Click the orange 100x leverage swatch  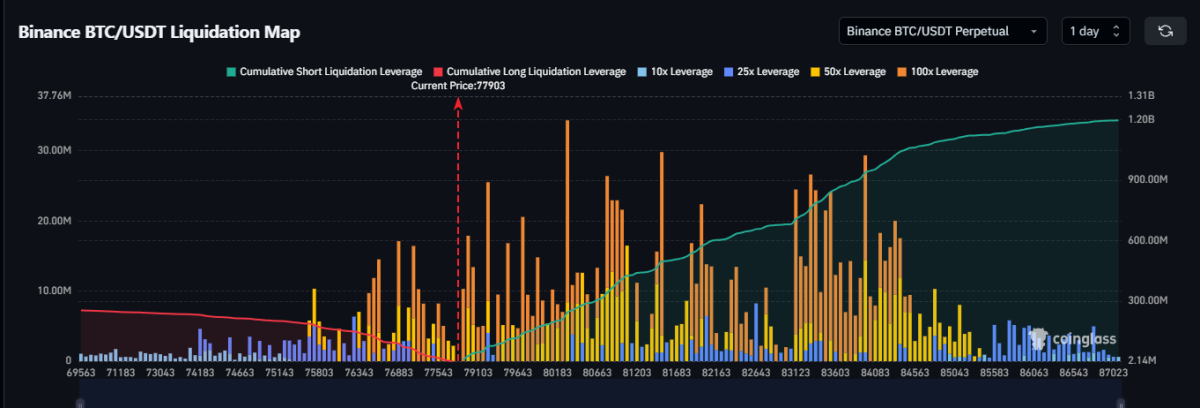pyautogui.click(x=901, y=72)
